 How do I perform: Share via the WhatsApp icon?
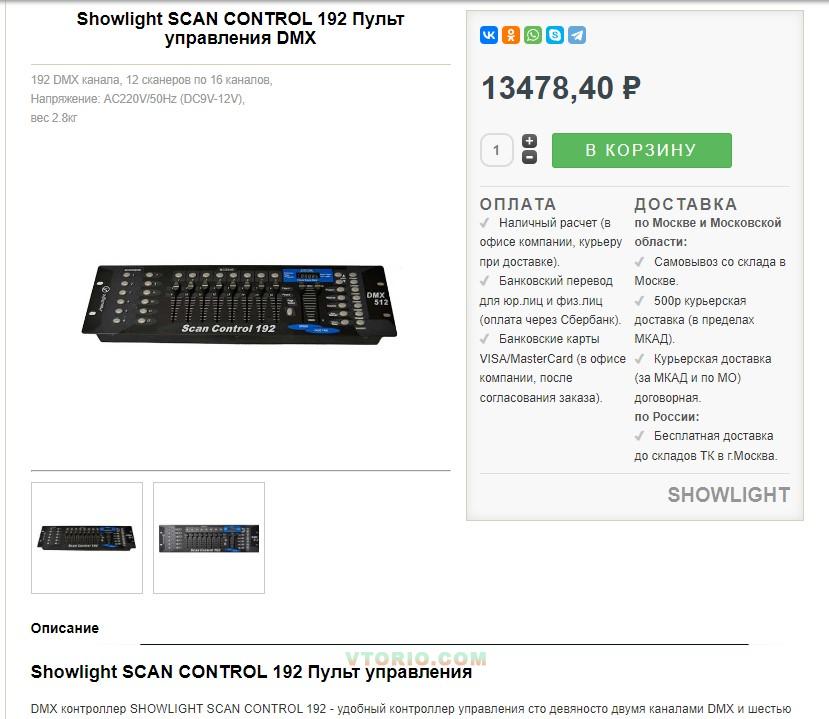coord(533,35)
